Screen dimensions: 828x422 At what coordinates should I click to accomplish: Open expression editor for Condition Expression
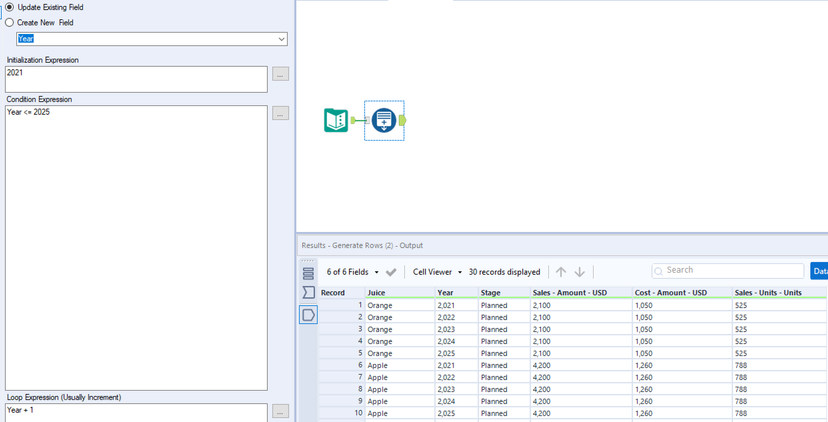[280, 113]
